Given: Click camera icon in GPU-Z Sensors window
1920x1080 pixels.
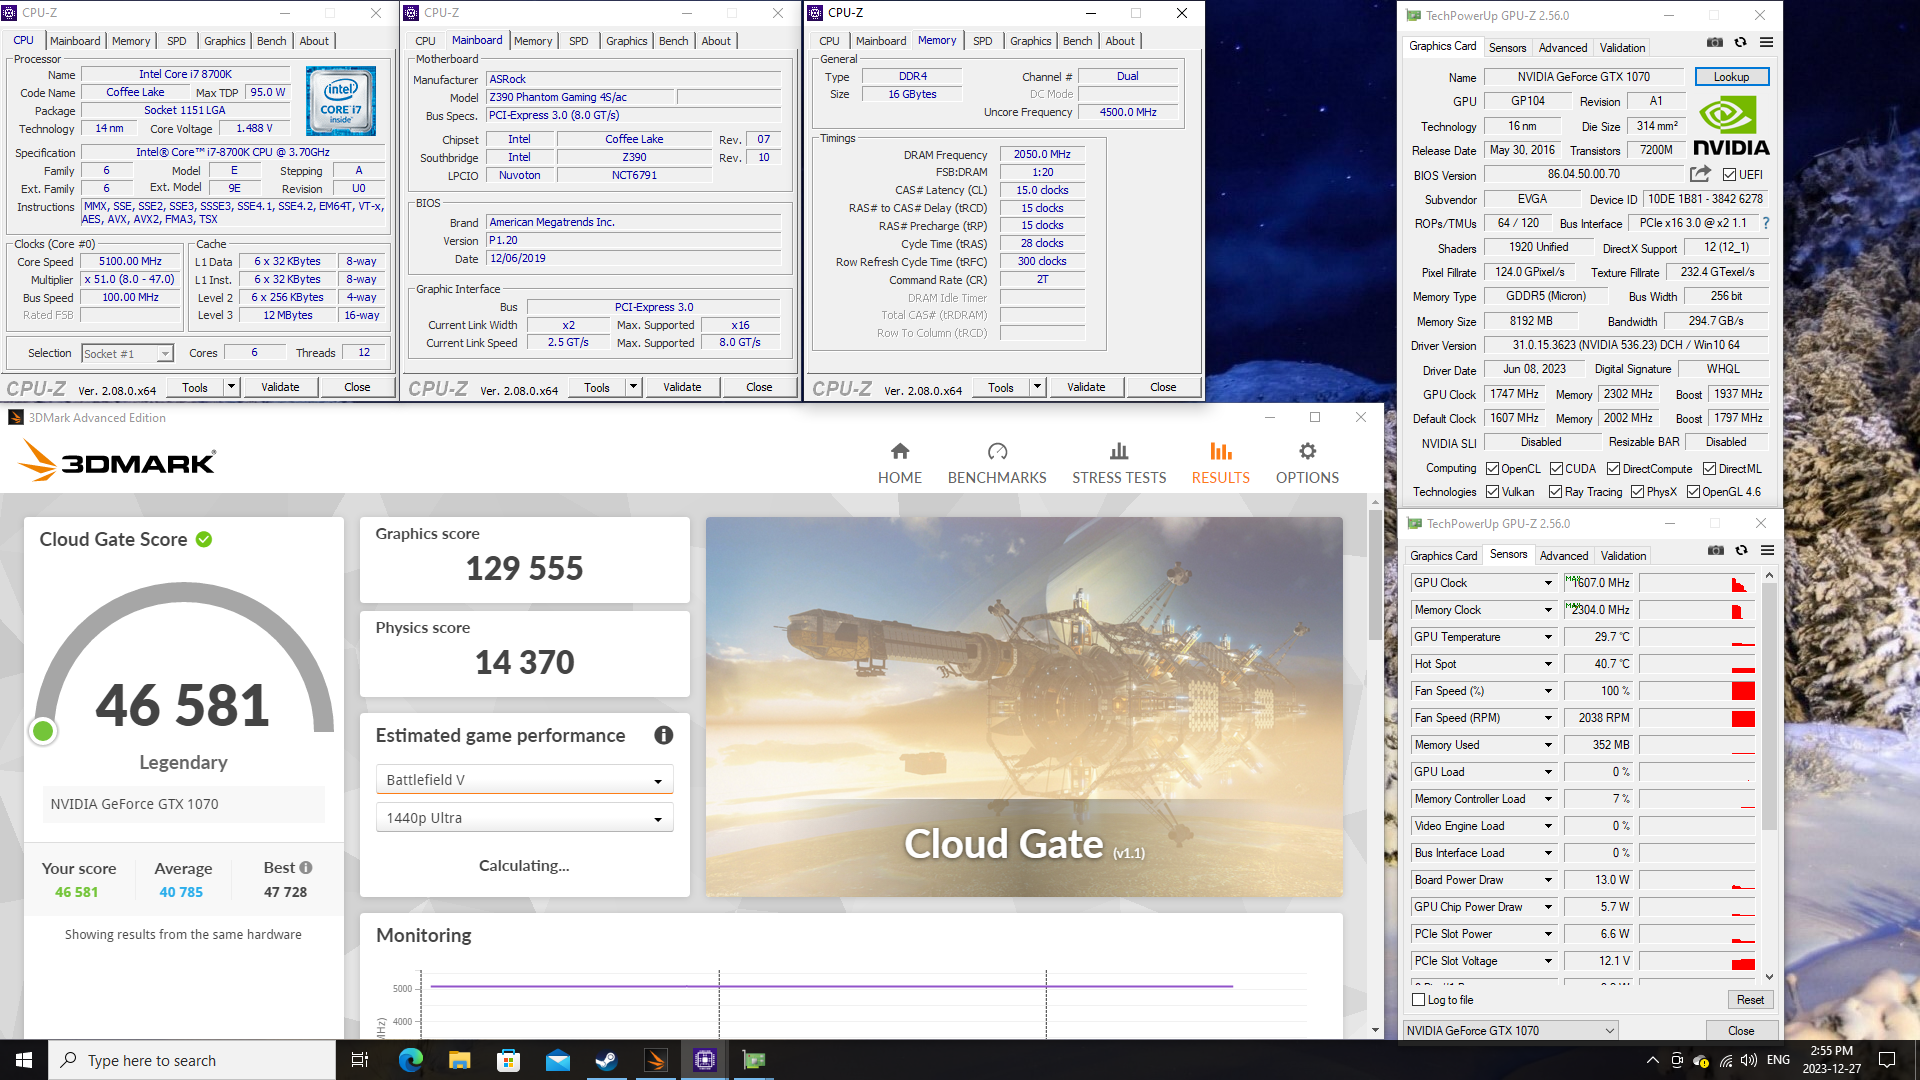Looking at the screenshot, I should click(1715, 550).
